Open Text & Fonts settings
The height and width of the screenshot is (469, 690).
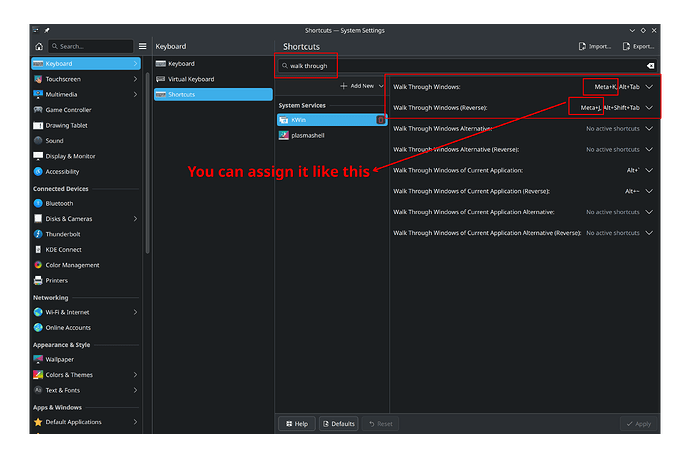click(86, 390)
